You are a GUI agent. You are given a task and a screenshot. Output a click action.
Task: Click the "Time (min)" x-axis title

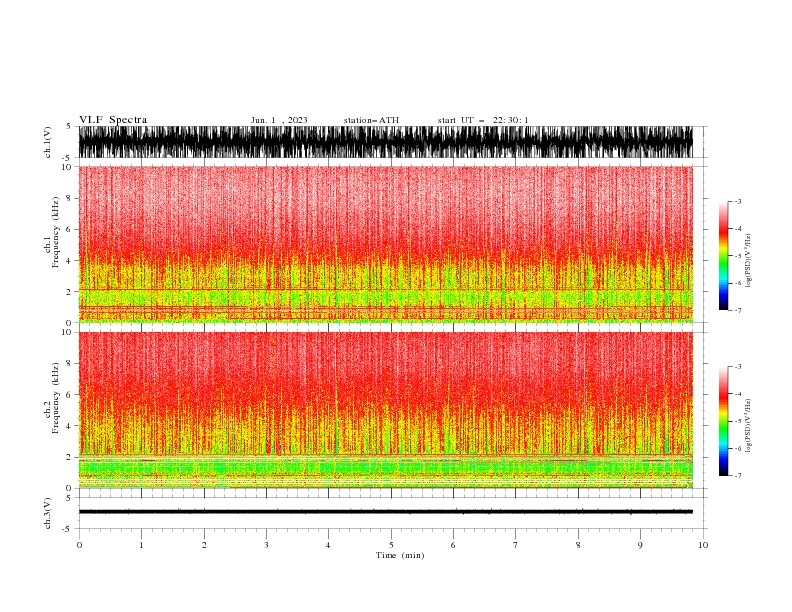pos(400,555)
